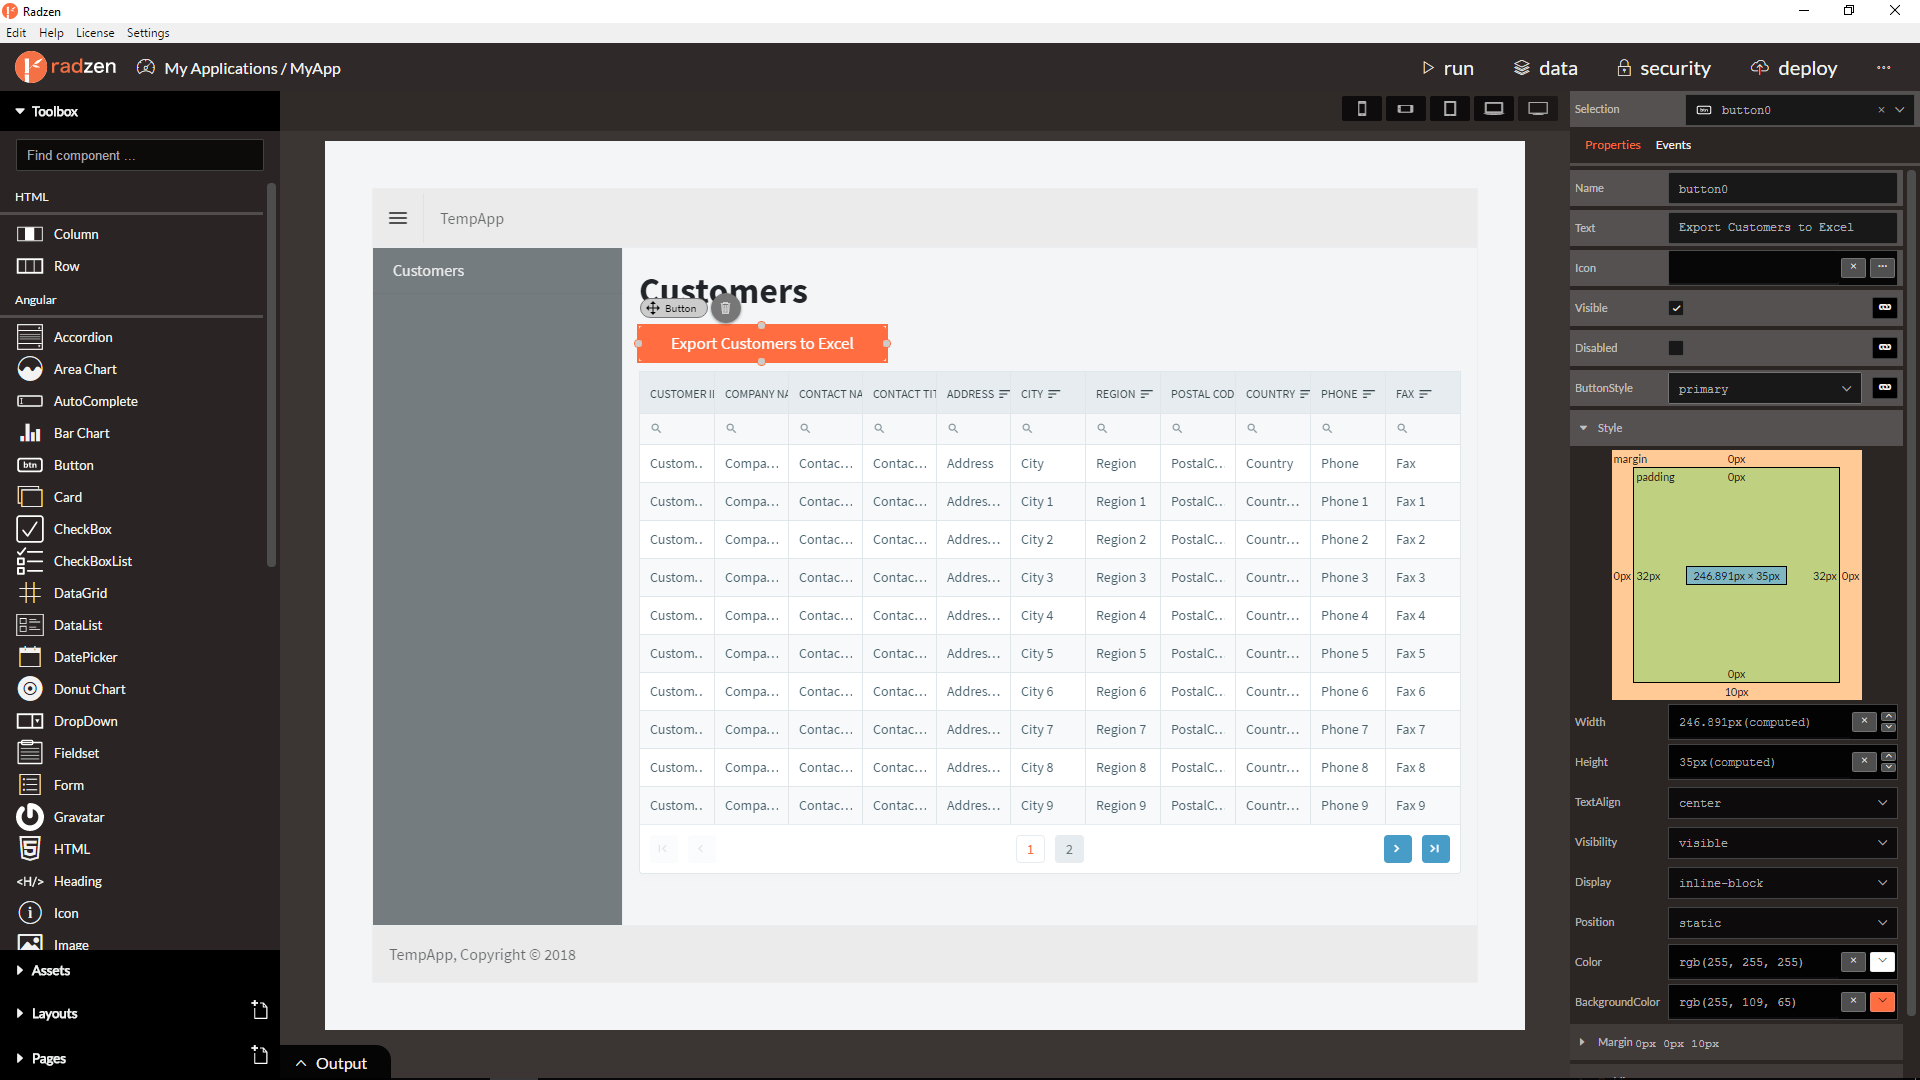1920x1080 pixels.
Task: Choose the AutoComplete component icon
Action: click(x=30, y=401)
